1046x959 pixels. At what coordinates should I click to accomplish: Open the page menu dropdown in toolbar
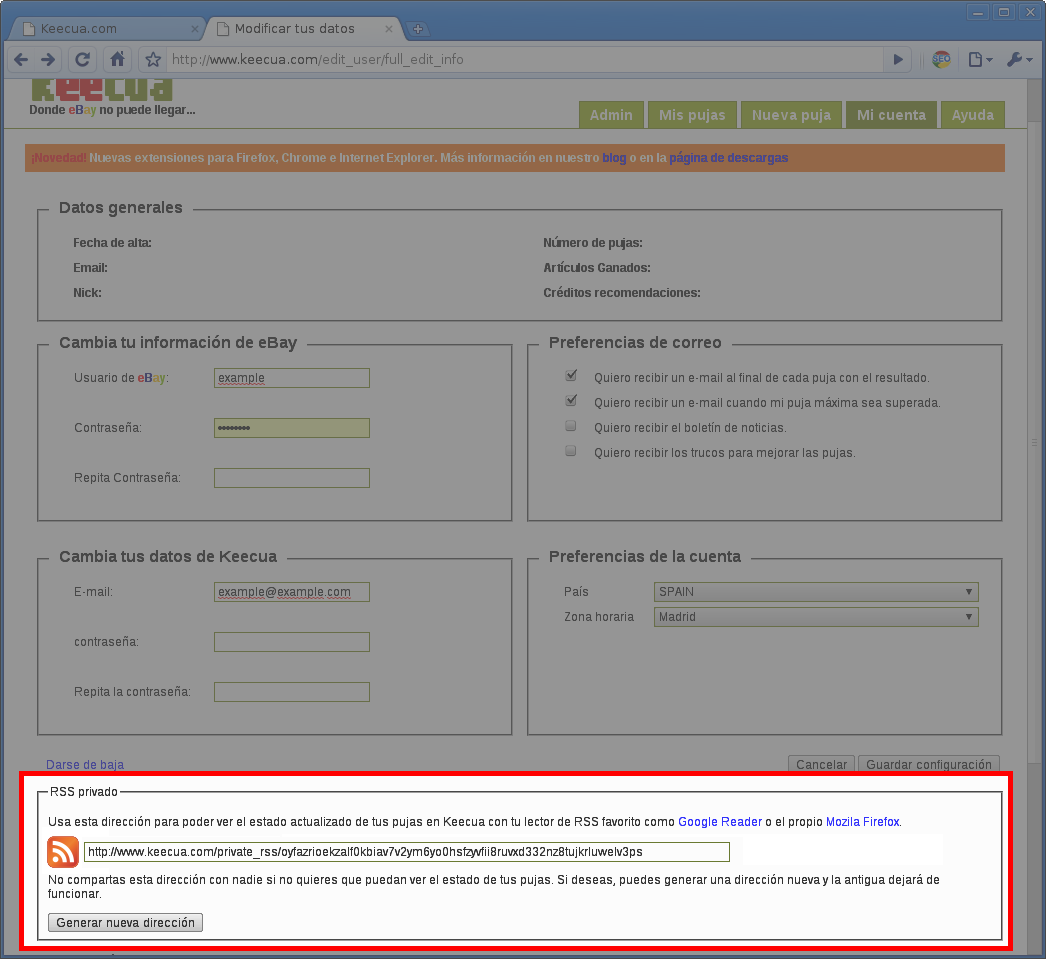click(980, 59)
